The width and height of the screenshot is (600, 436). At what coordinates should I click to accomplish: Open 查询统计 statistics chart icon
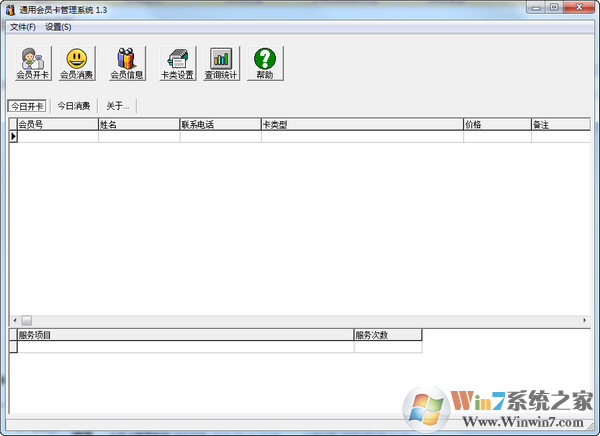221,63
